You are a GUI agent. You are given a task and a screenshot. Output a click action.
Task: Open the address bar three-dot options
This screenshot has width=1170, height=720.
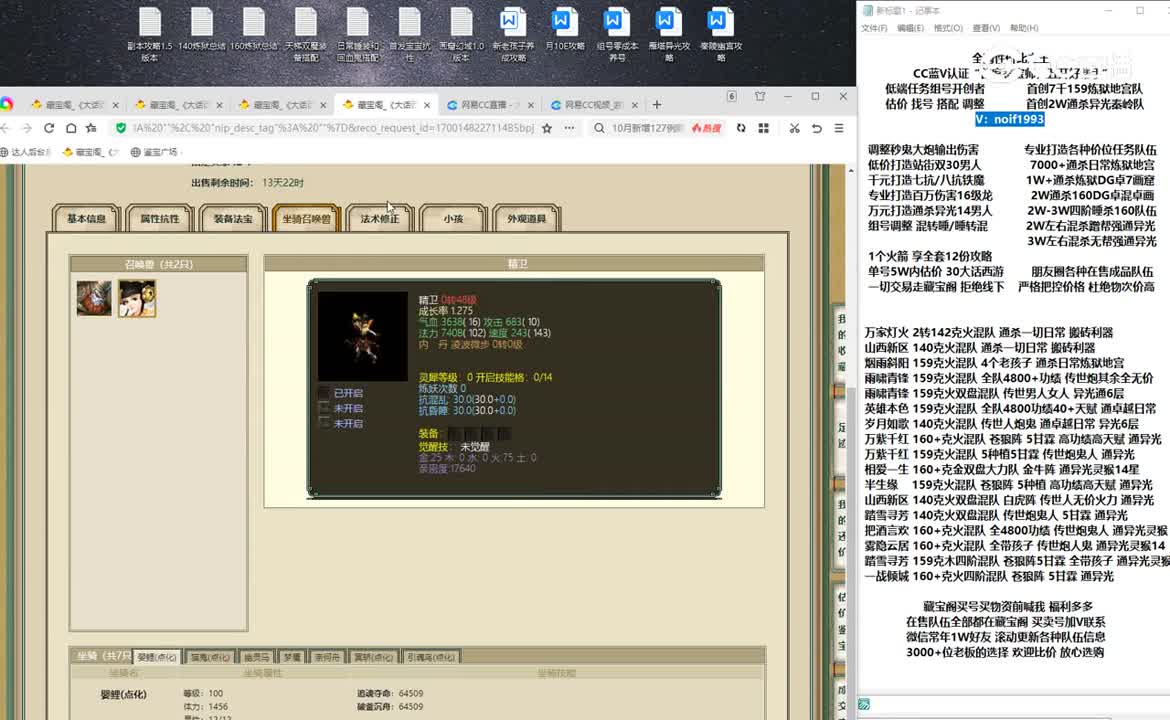569,128
